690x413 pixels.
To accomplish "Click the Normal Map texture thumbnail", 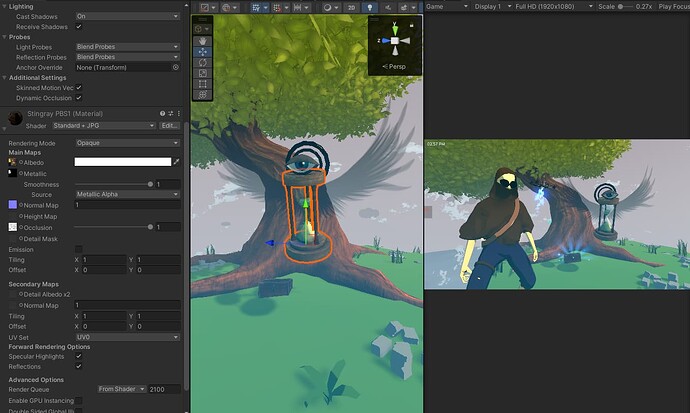I will click(12, 205).
